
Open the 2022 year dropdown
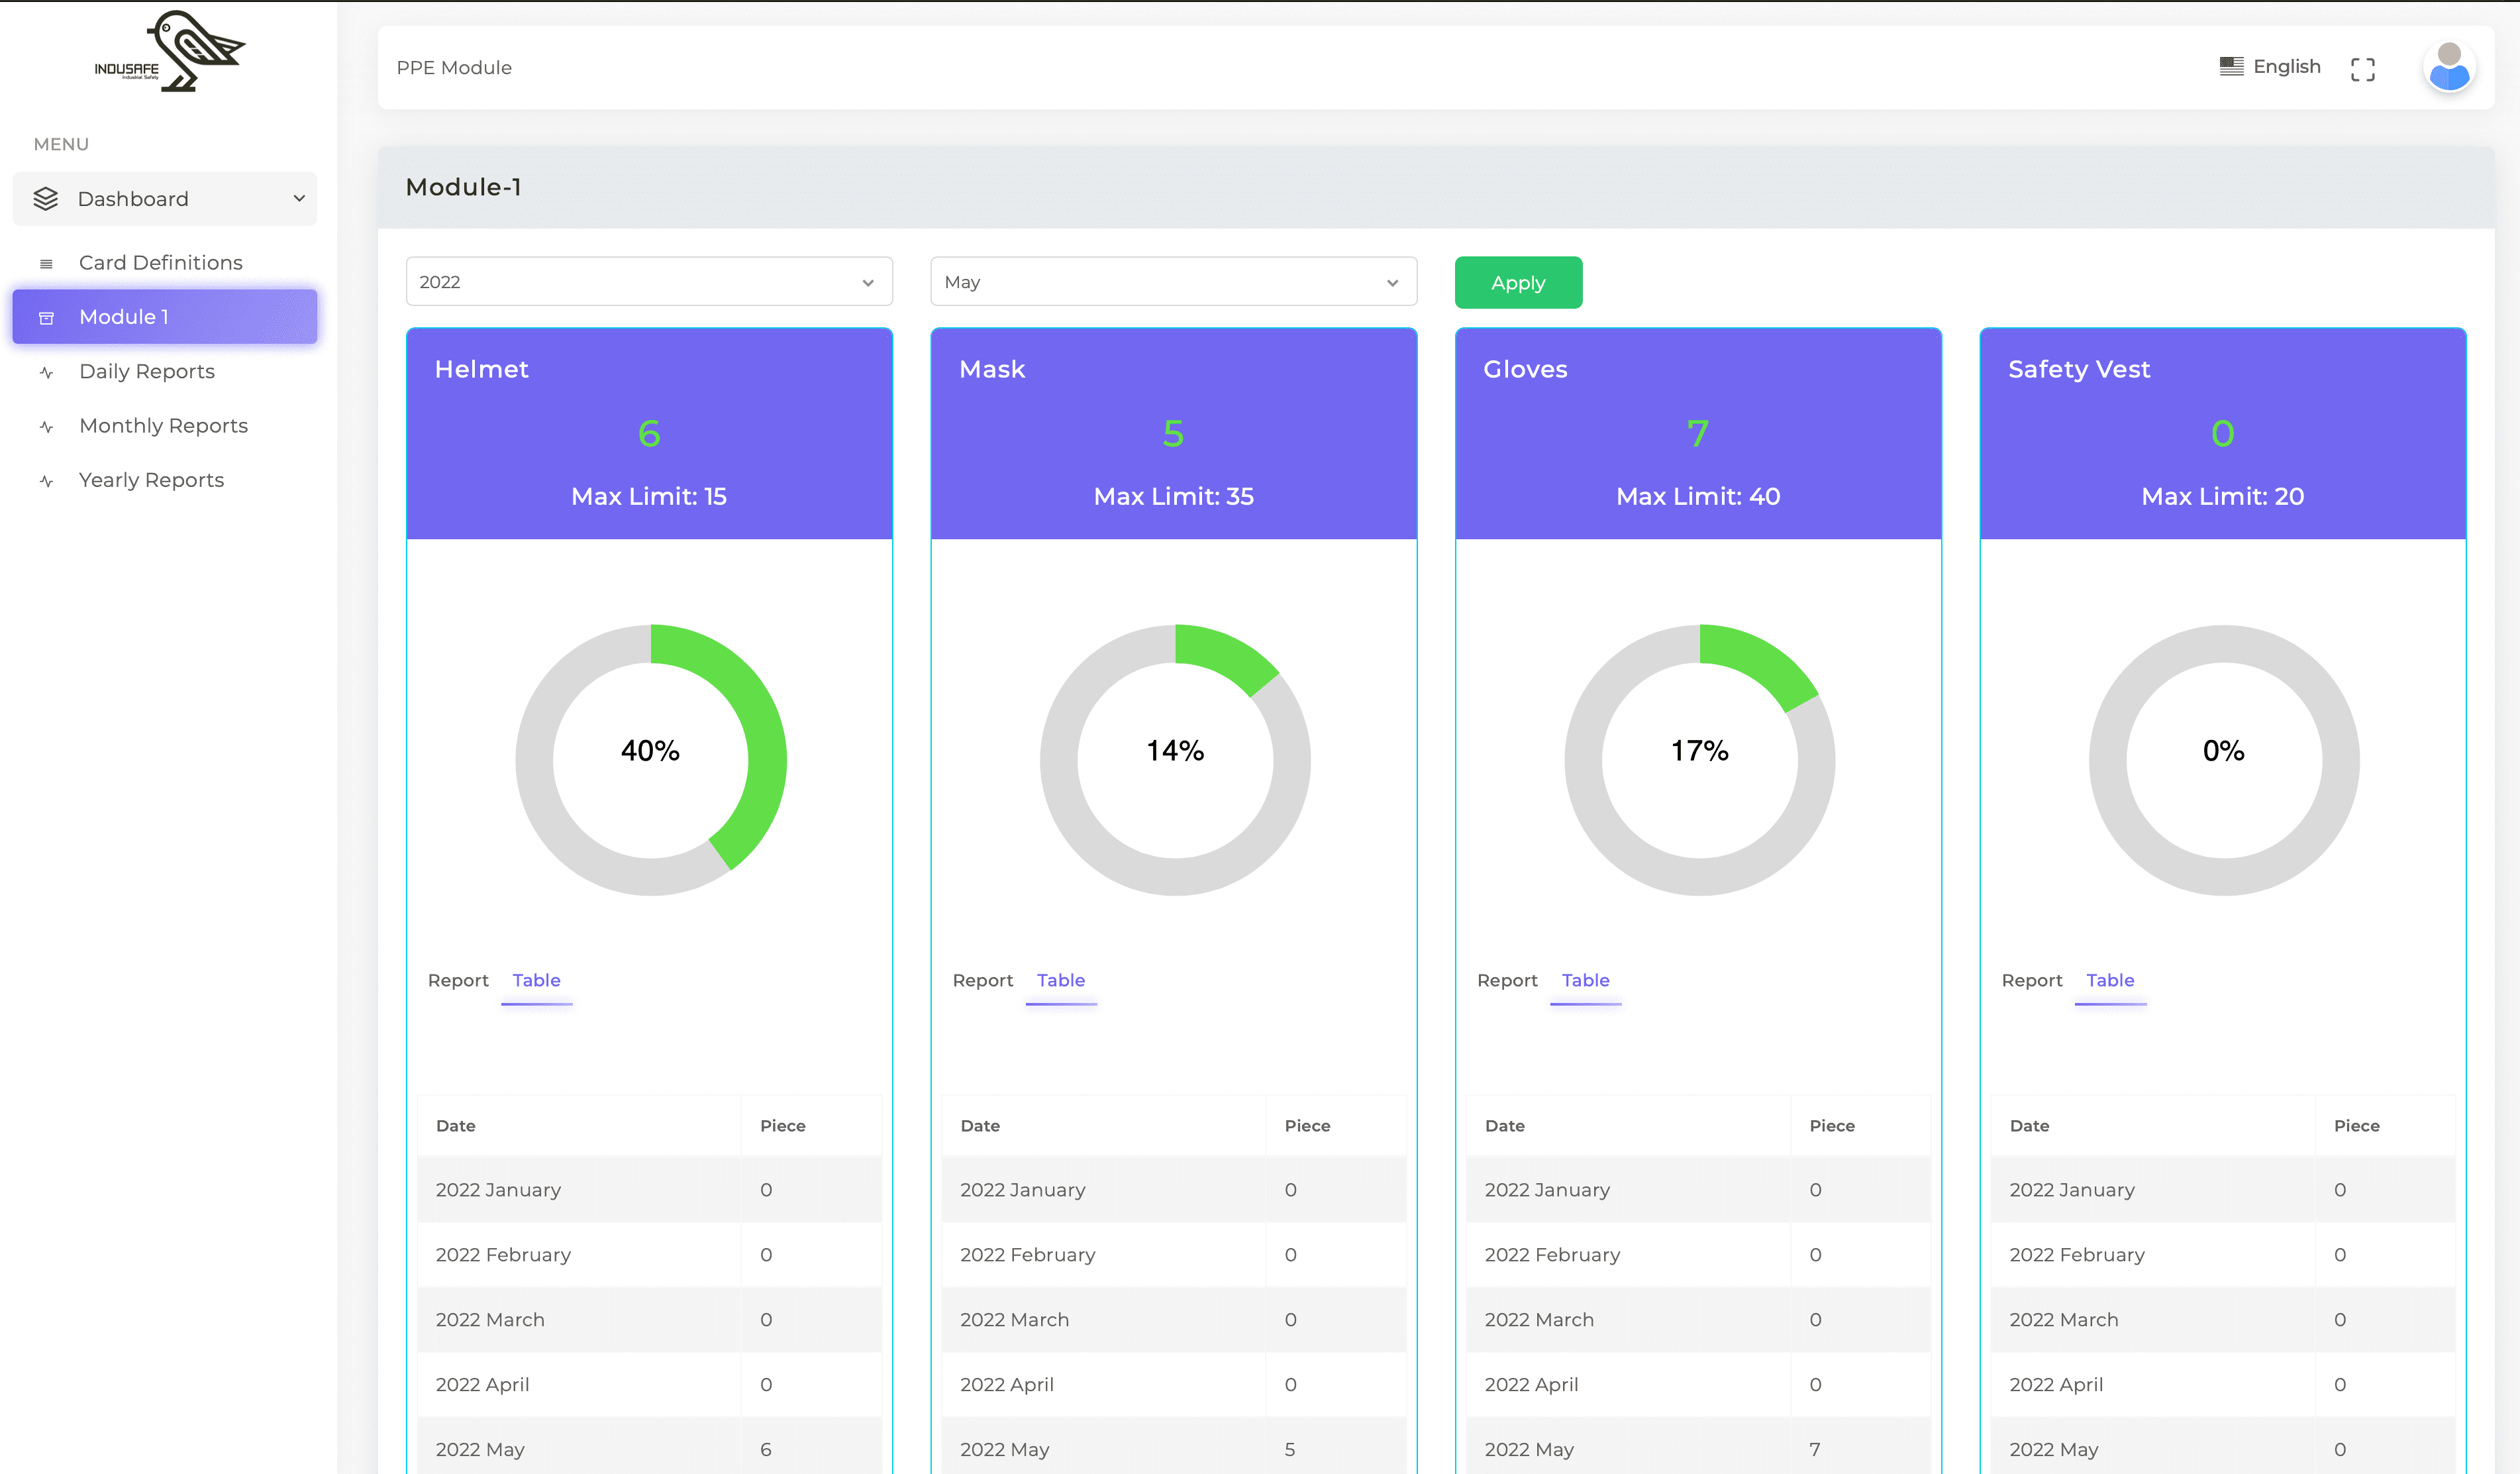[648, 282]
